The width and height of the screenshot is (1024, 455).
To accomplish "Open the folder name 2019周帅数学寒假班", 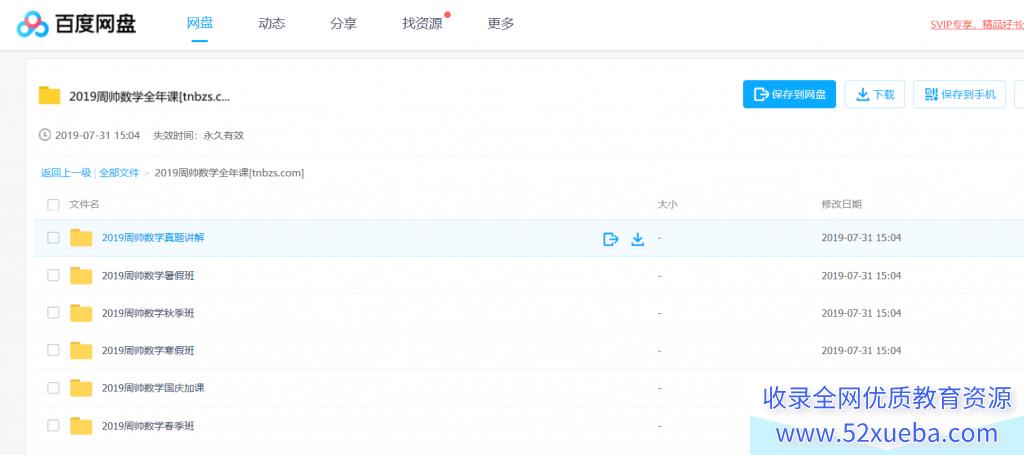I will coord(148,351).
